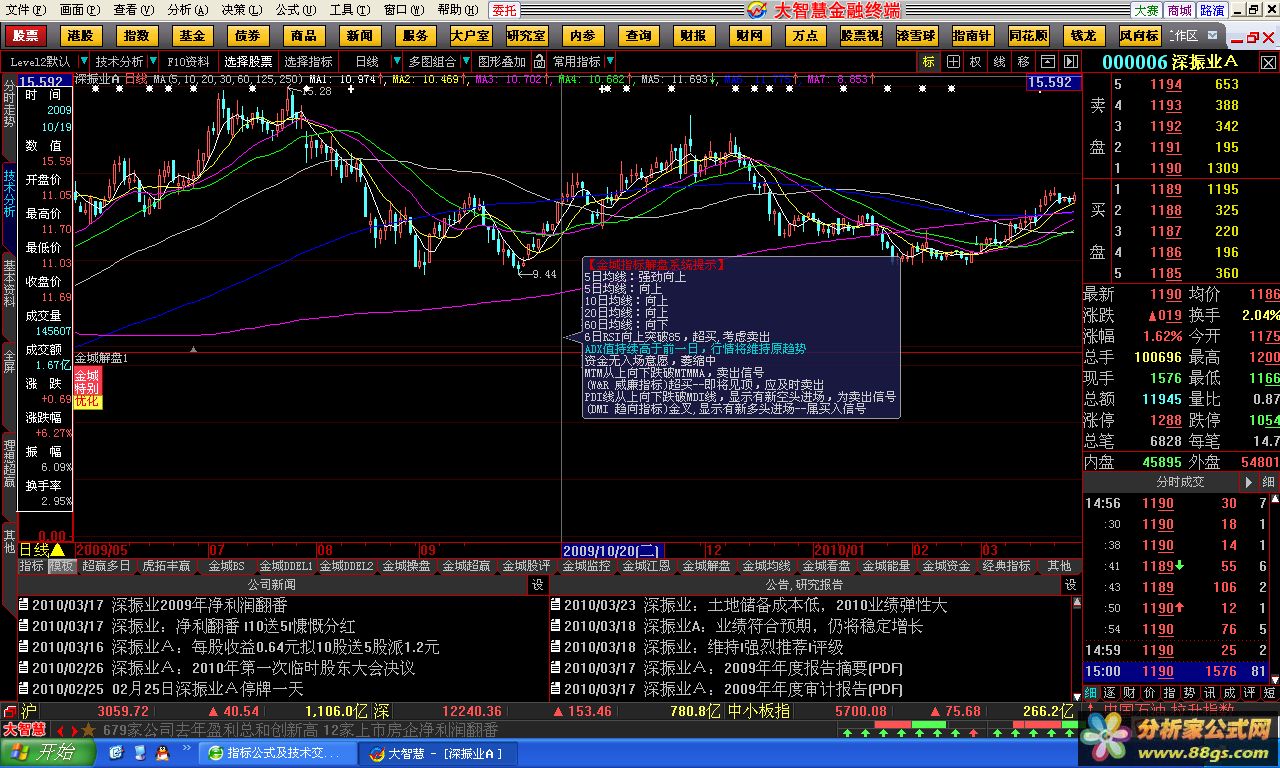Select the 经典指标 indicator tab
The image size is (1280, 768).
click(x=1006, y=566)
